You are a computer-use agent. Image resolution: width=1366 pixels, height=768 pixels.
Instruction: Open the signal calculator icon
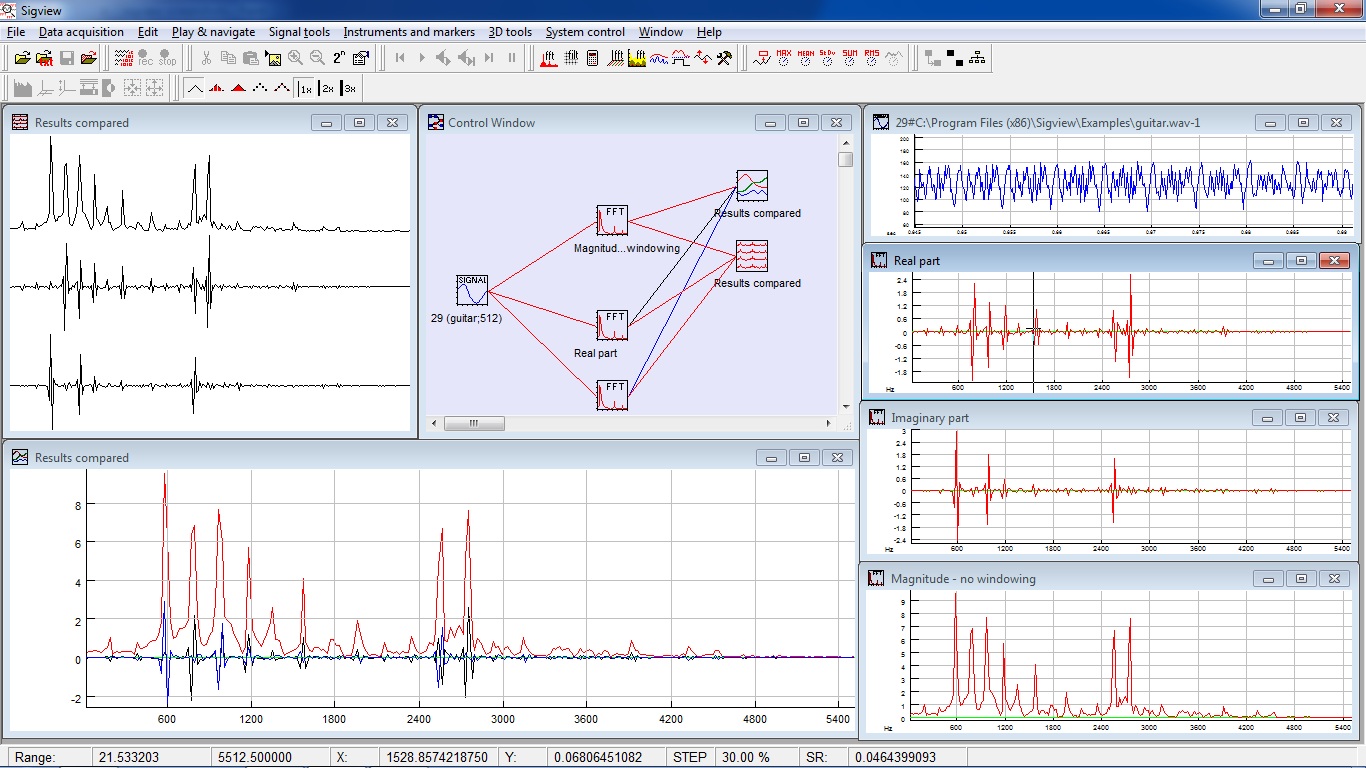592,58
